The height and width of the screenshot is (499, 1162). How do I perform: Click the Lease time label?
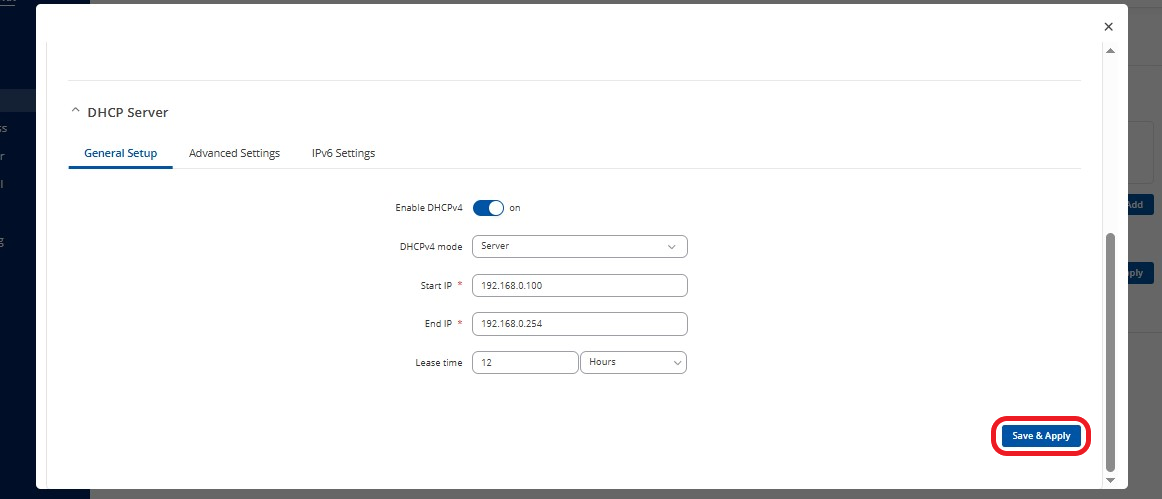(x=438, y=363)
